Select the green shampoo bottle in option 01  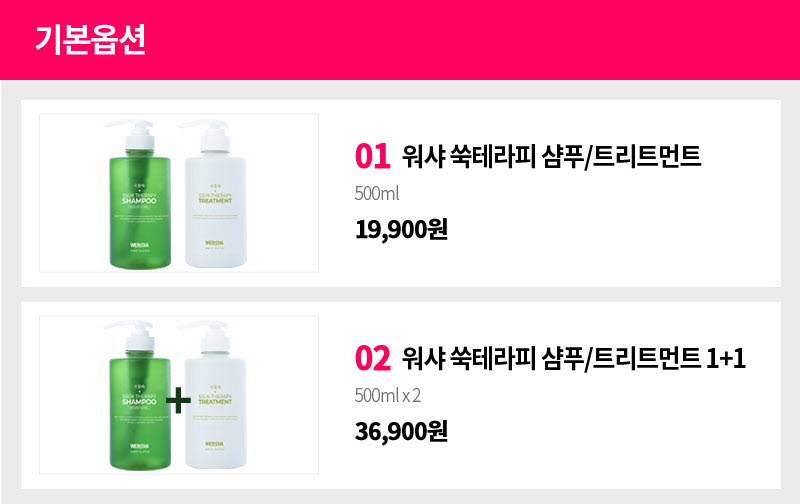pyautogui.click(x=139, y=194)
